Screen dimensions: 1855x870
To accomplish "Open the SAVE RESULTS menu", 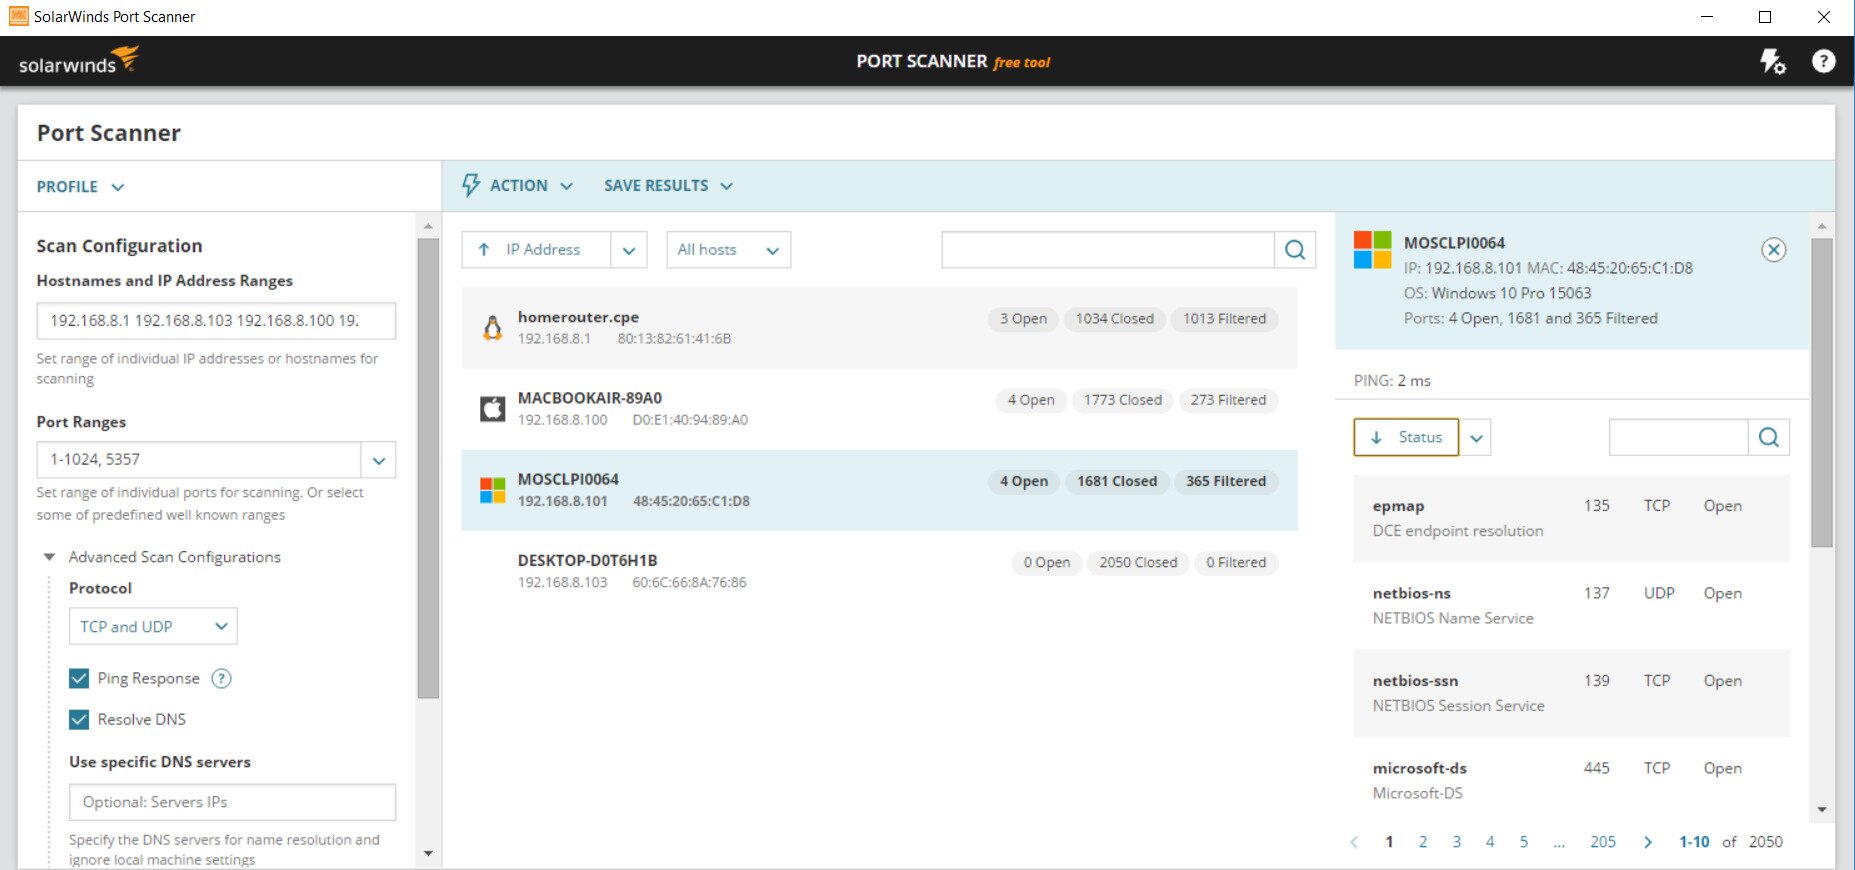I will click(x=668, y=186).
